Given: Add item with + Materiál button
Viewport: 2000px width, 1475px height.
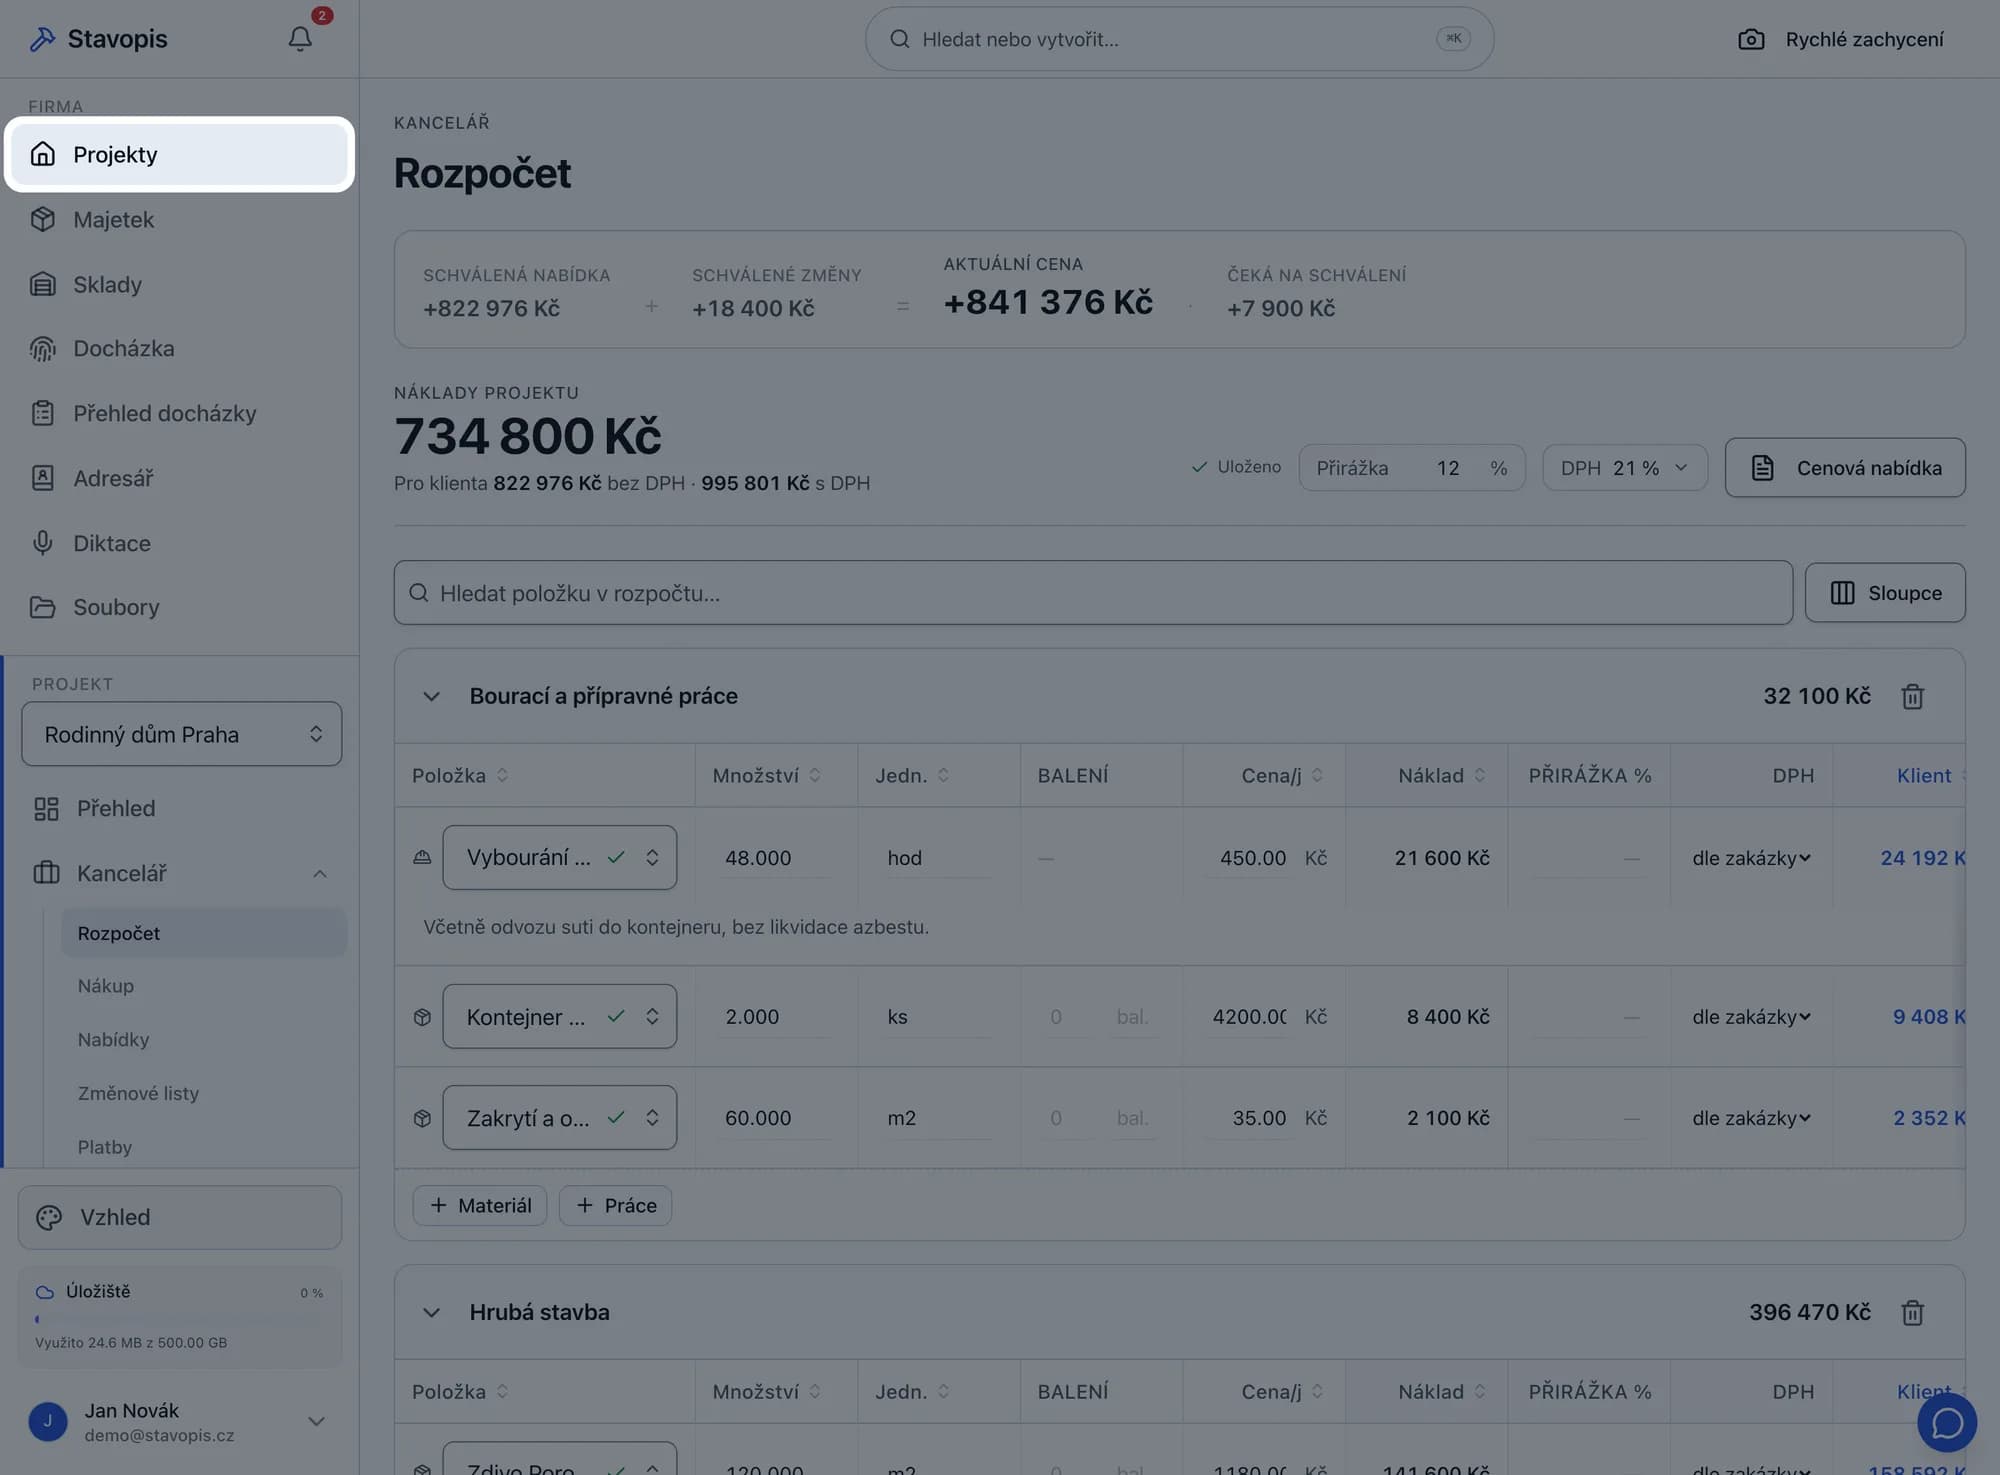Looking at the screenshot, I should point(480,1205).
